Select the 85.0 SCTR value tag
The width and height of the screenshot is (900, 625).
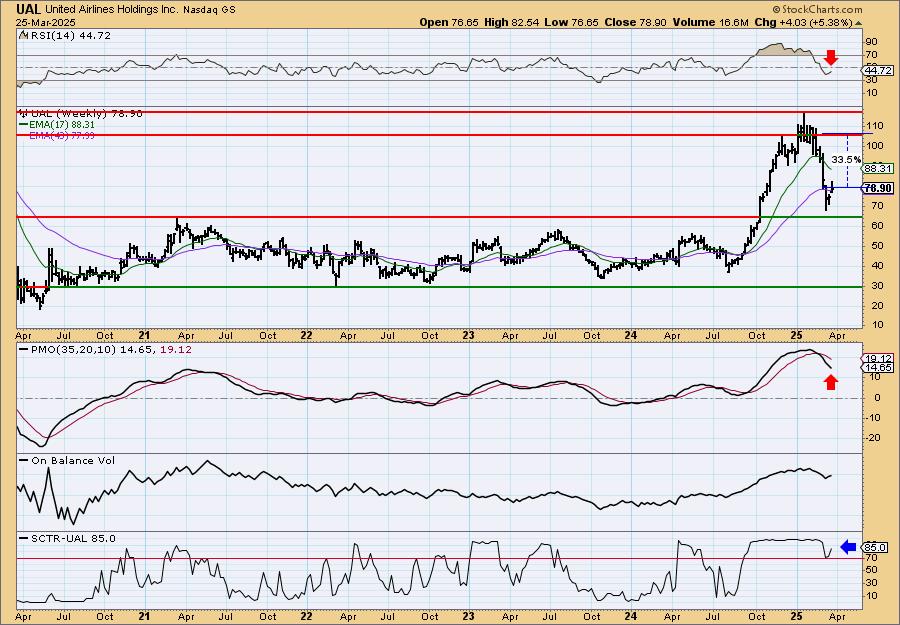(876, 548)
